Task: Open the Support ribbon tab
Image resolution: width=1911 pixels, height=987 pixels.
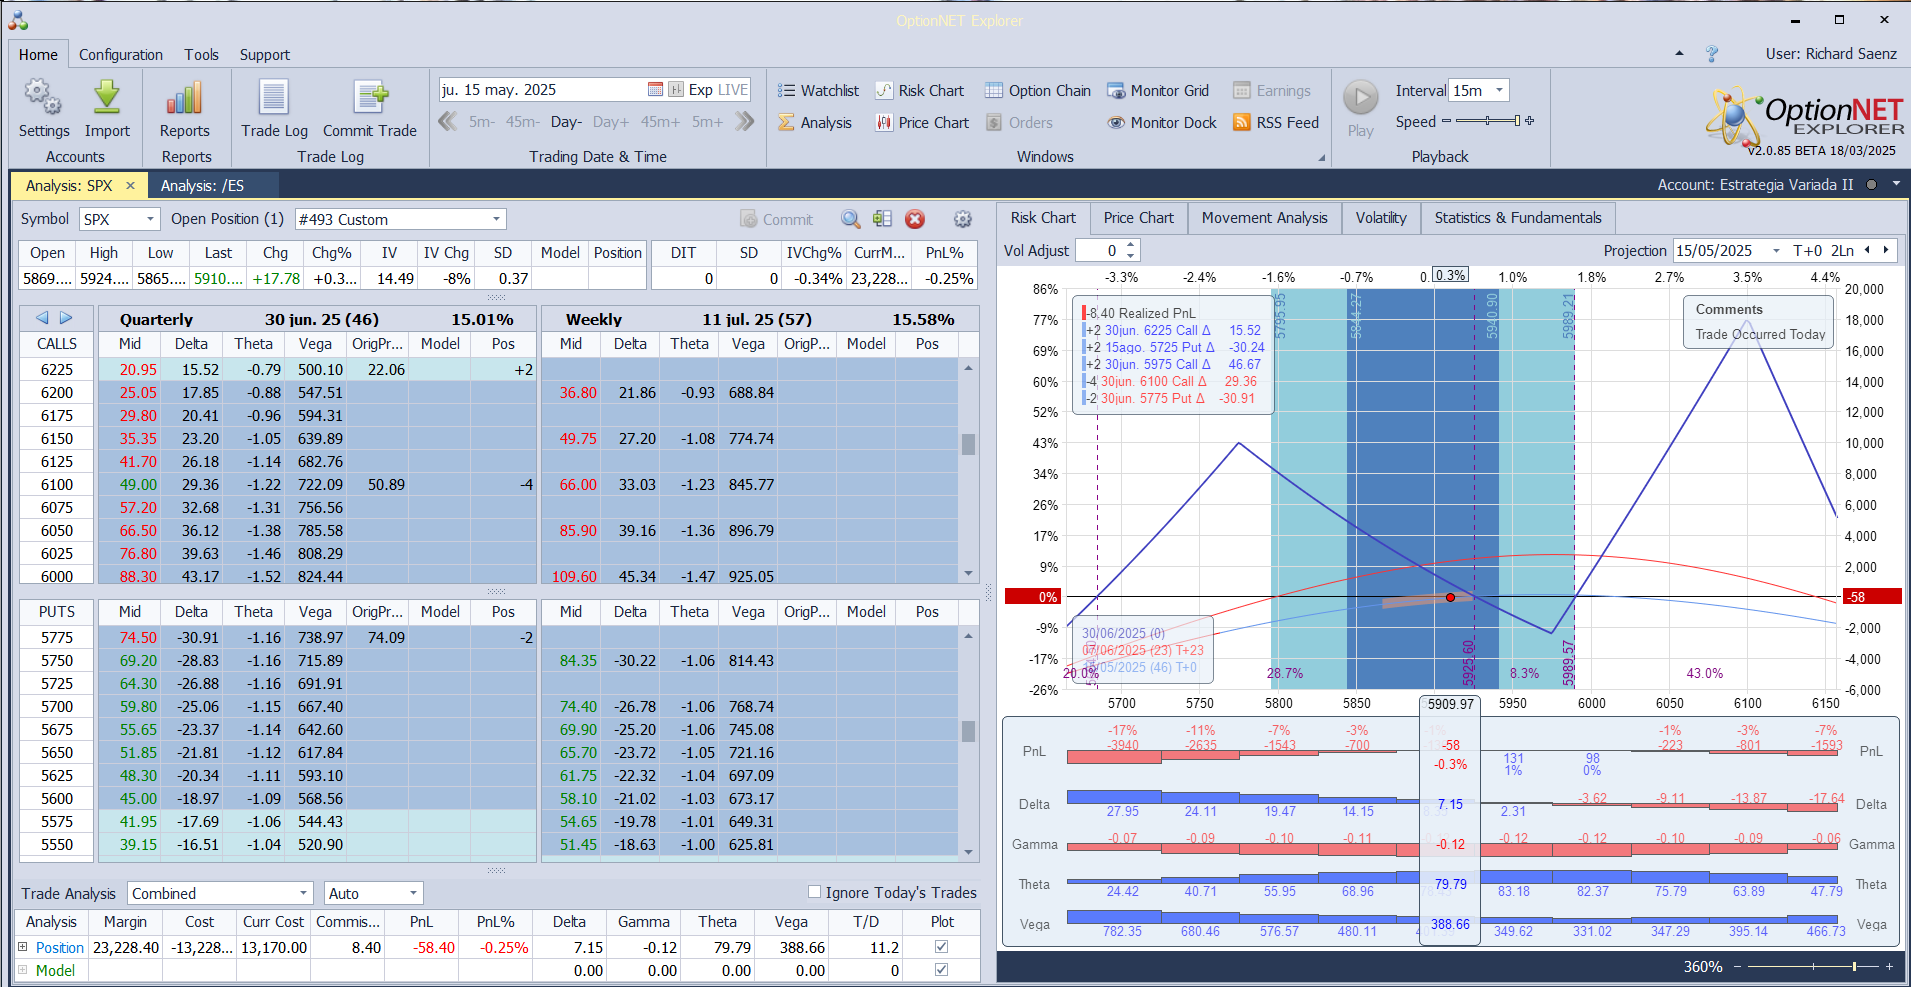Action: click(x=265, y=55)
